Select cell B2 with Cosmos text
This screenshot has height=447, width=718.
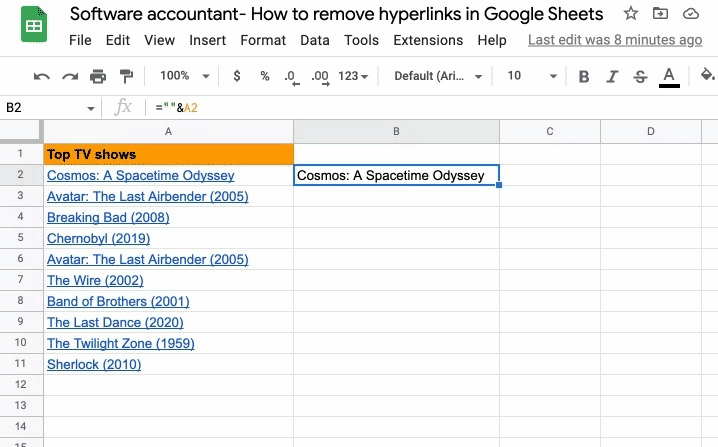click(x=397, y=175)
